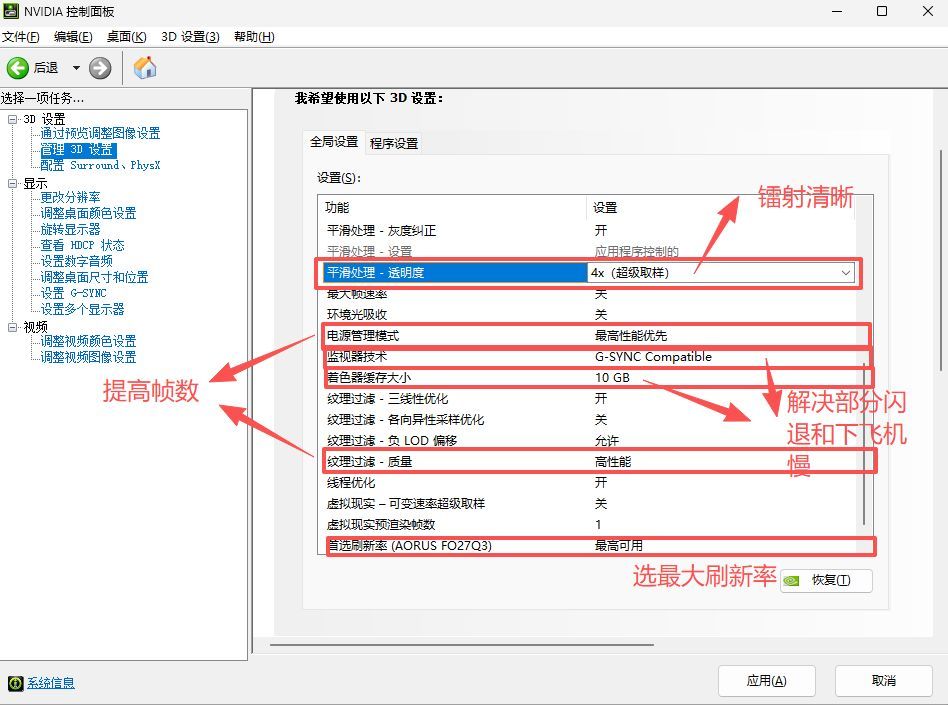
Task: Open 调整视频图像设置 task
Action: coord(88,357)
